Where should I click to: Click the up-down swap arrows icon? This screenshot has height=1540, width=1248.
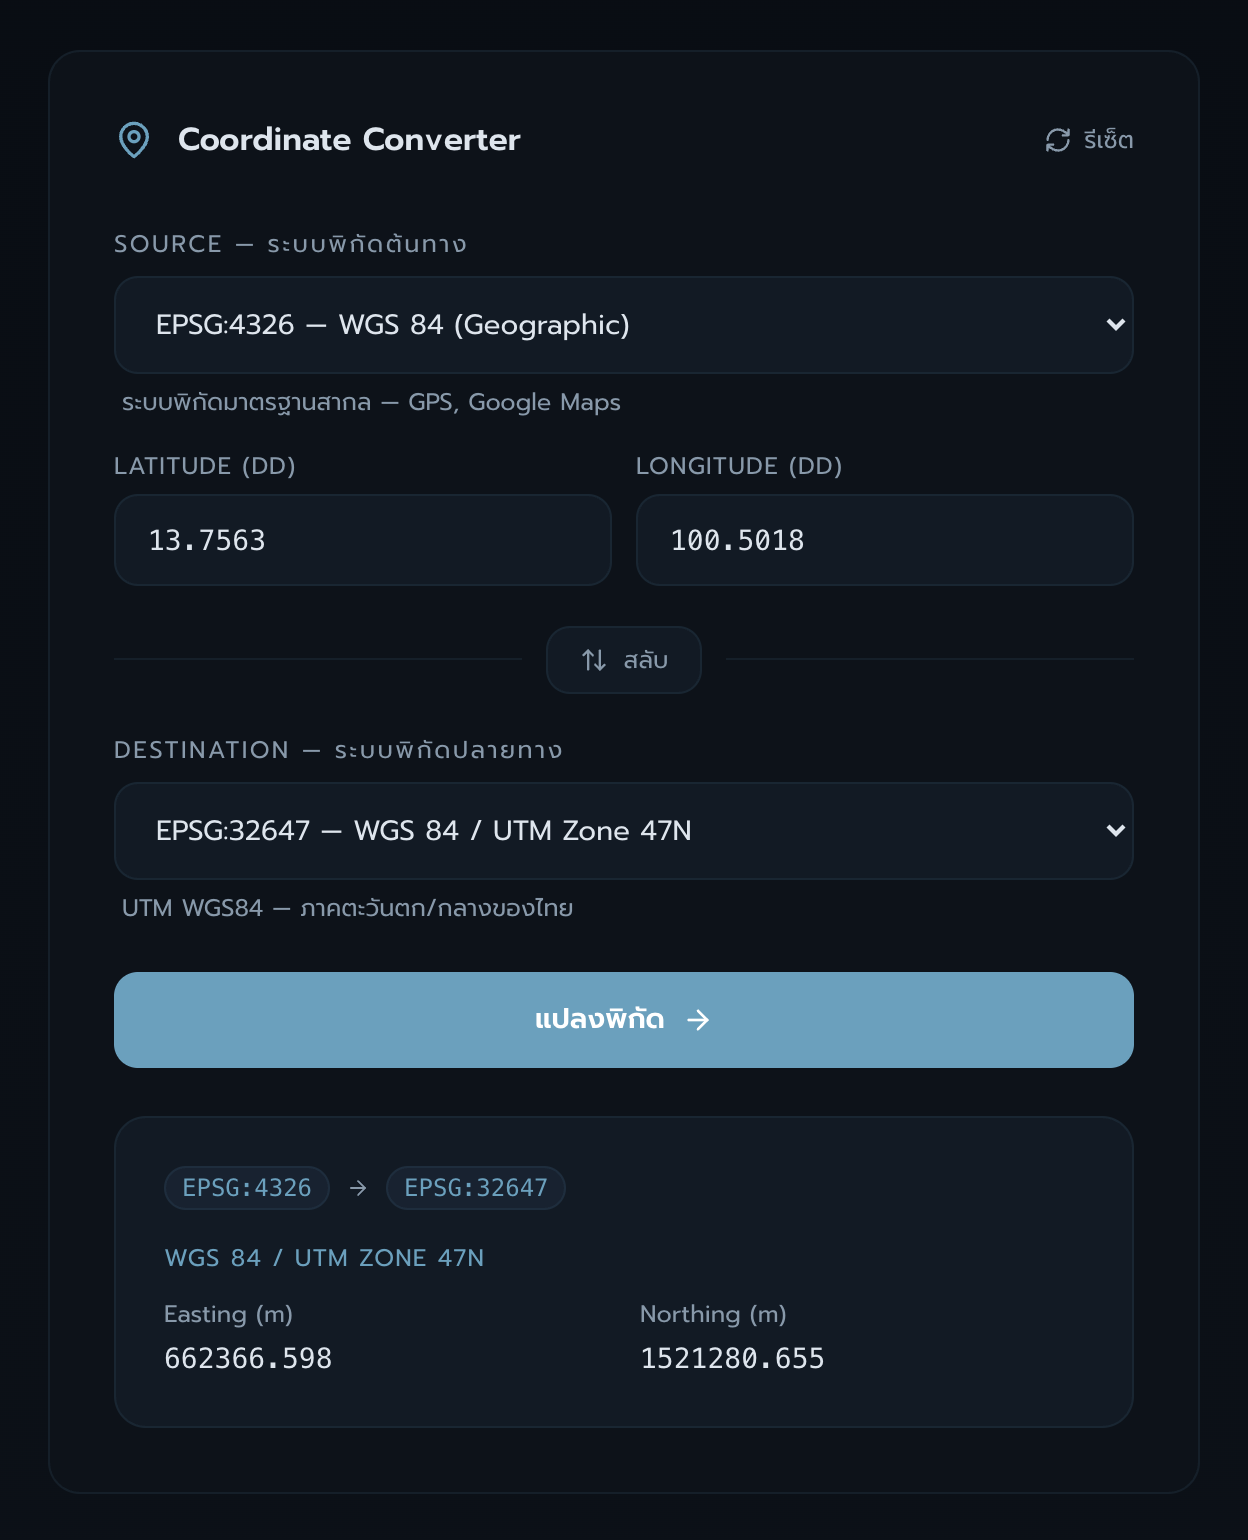(x=594, y=660)
